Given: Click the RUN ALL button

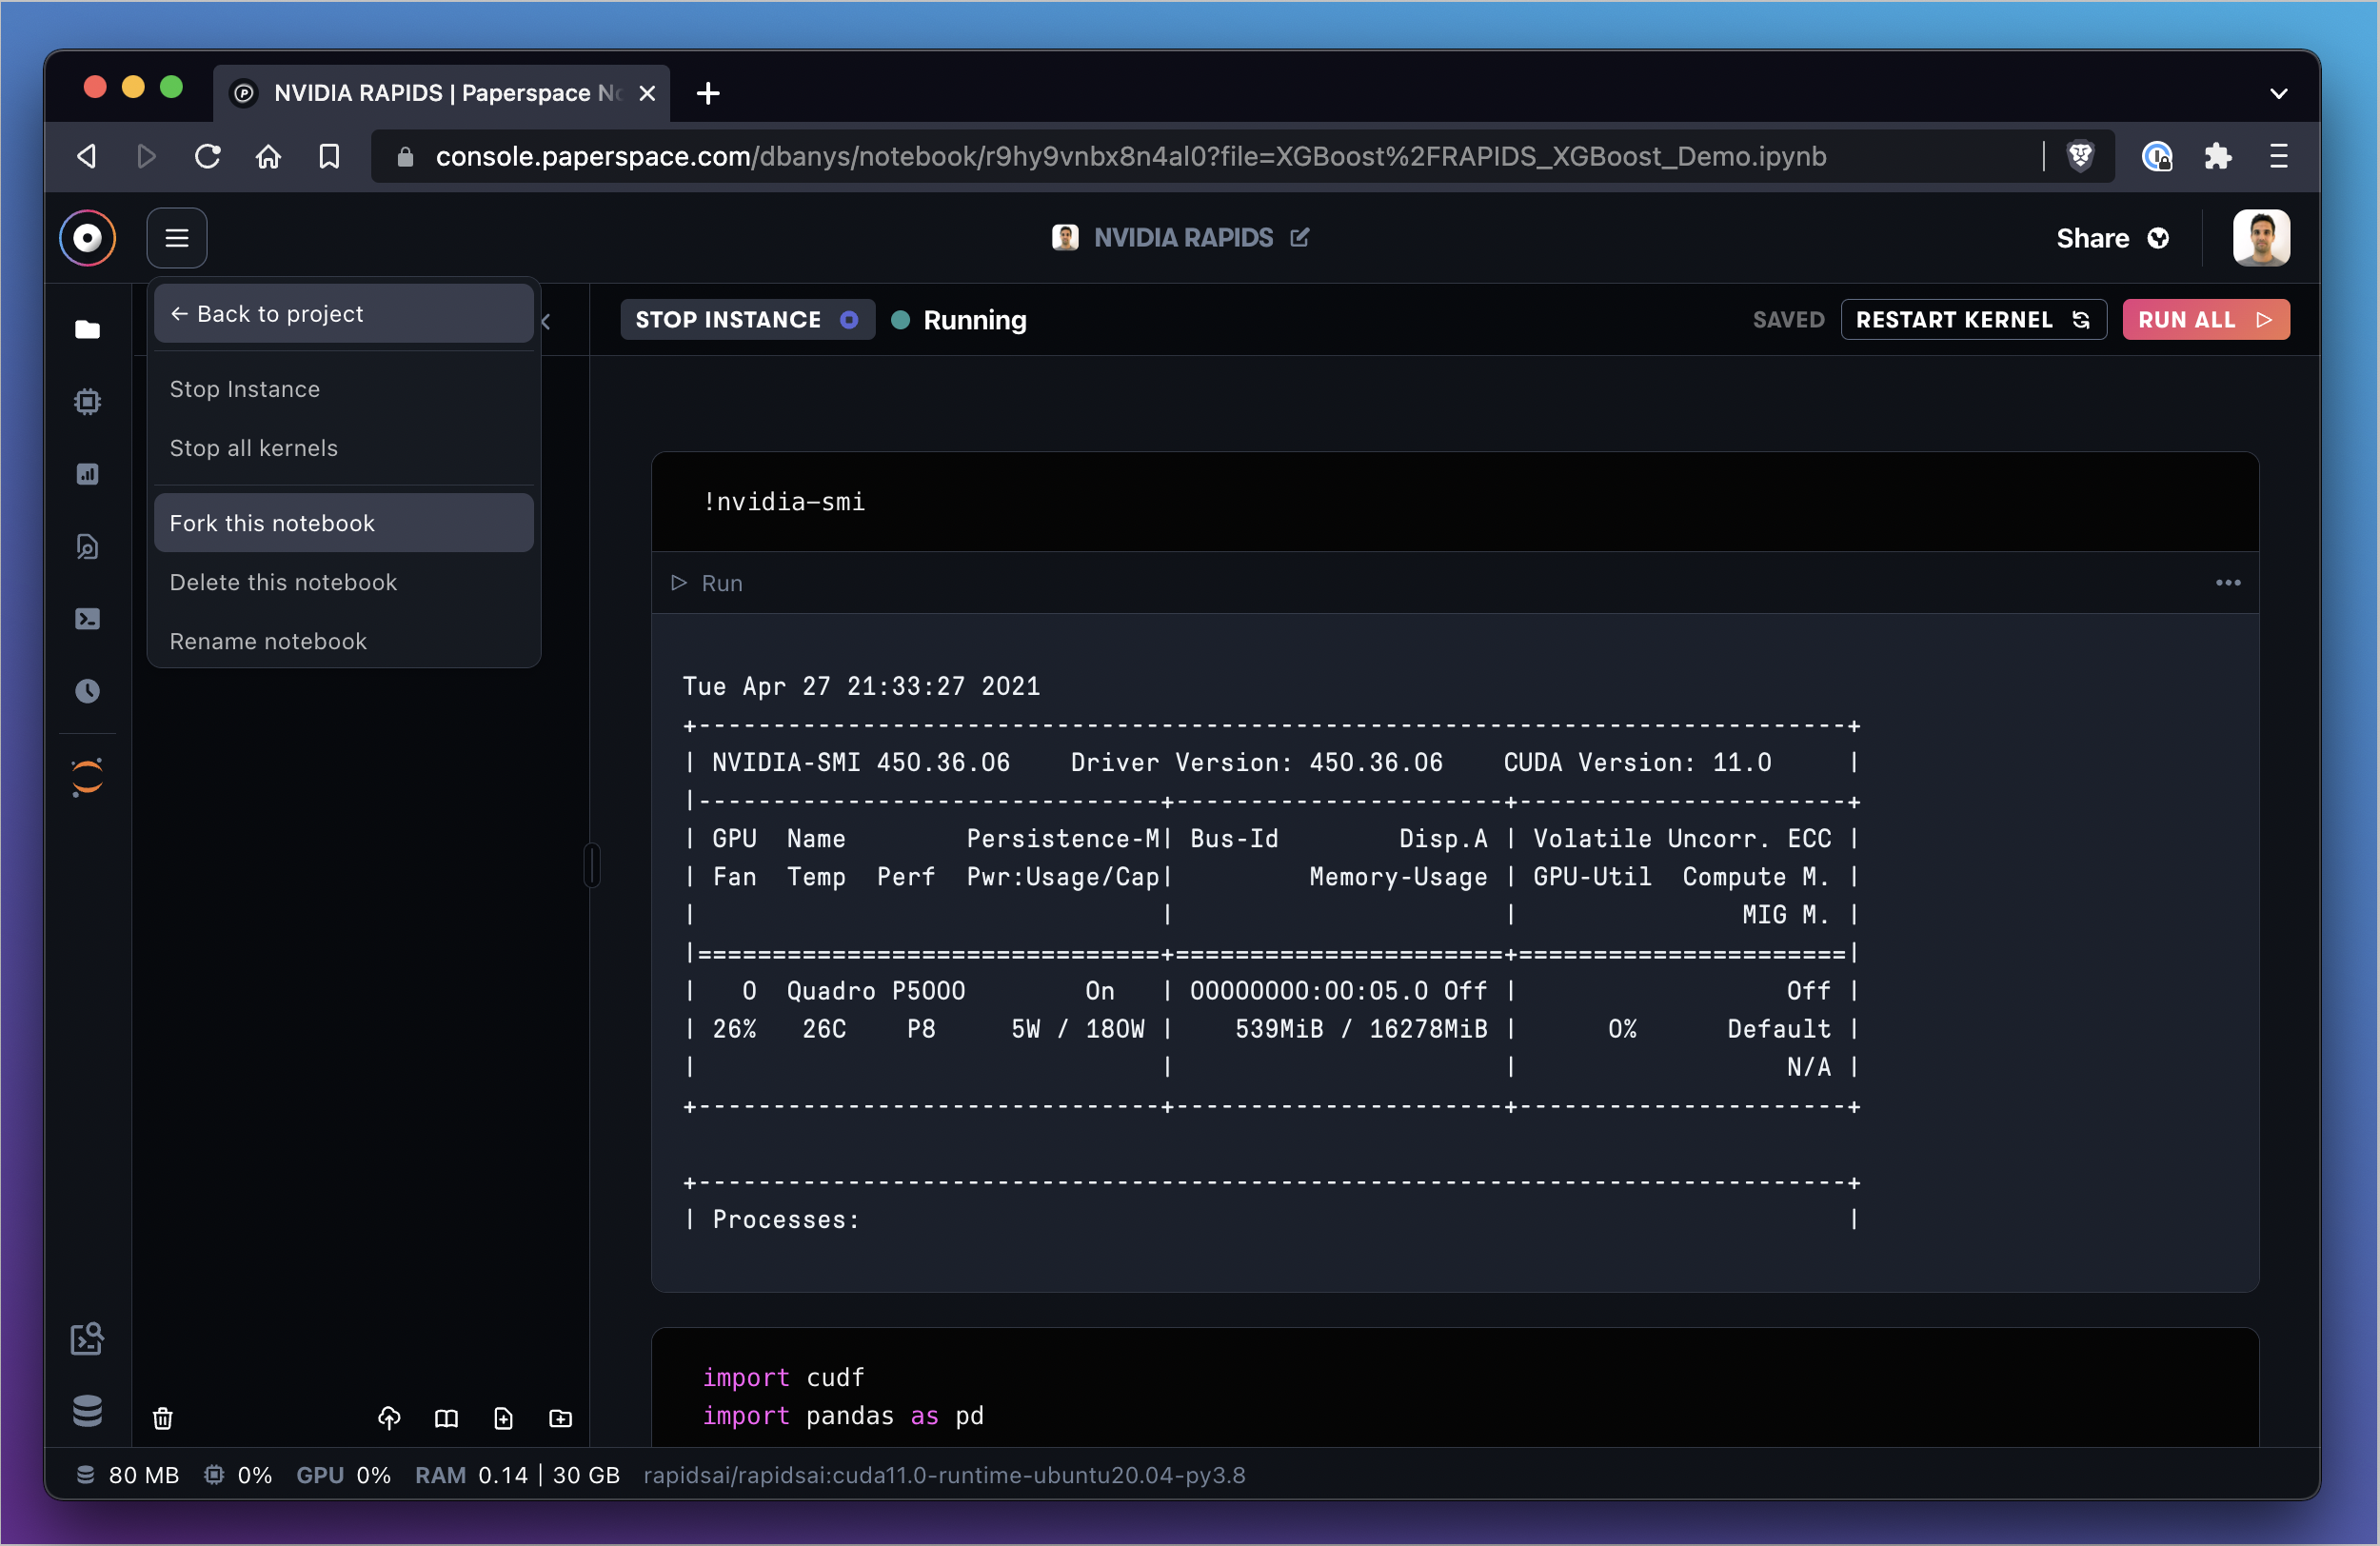Looking at the screenshot, I should [x=2206, y=320].
